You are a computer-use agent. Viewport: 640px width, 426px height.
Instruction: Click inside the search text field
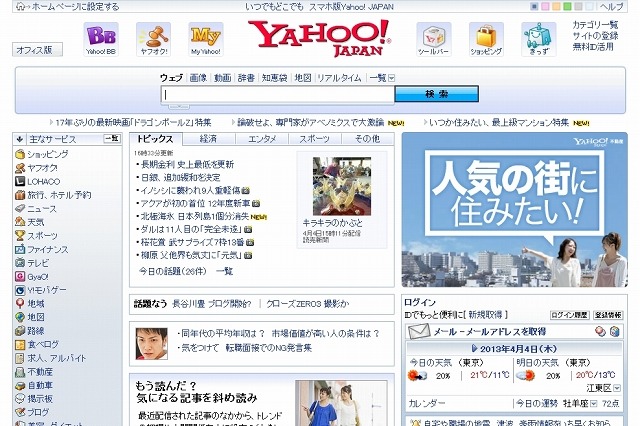click(x=278, y=95)
